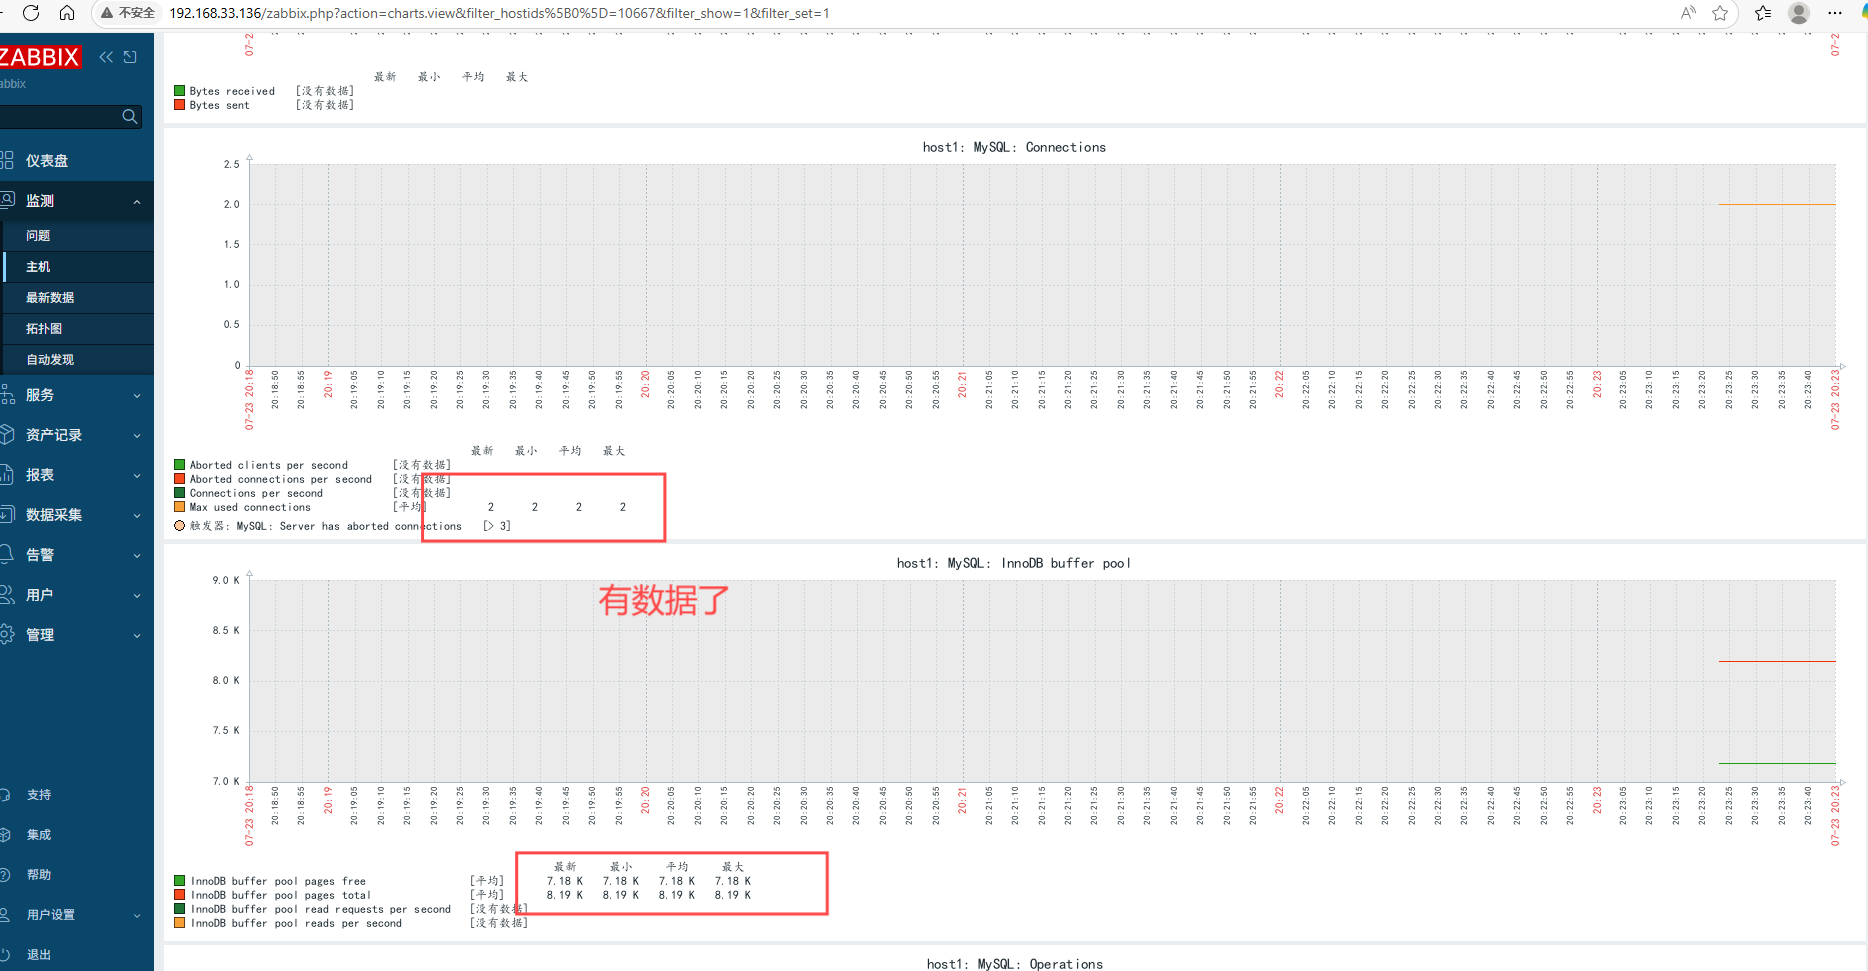Expand the 用户设置 user settings section
1868x971 pixels.
[x=77, y=915]
